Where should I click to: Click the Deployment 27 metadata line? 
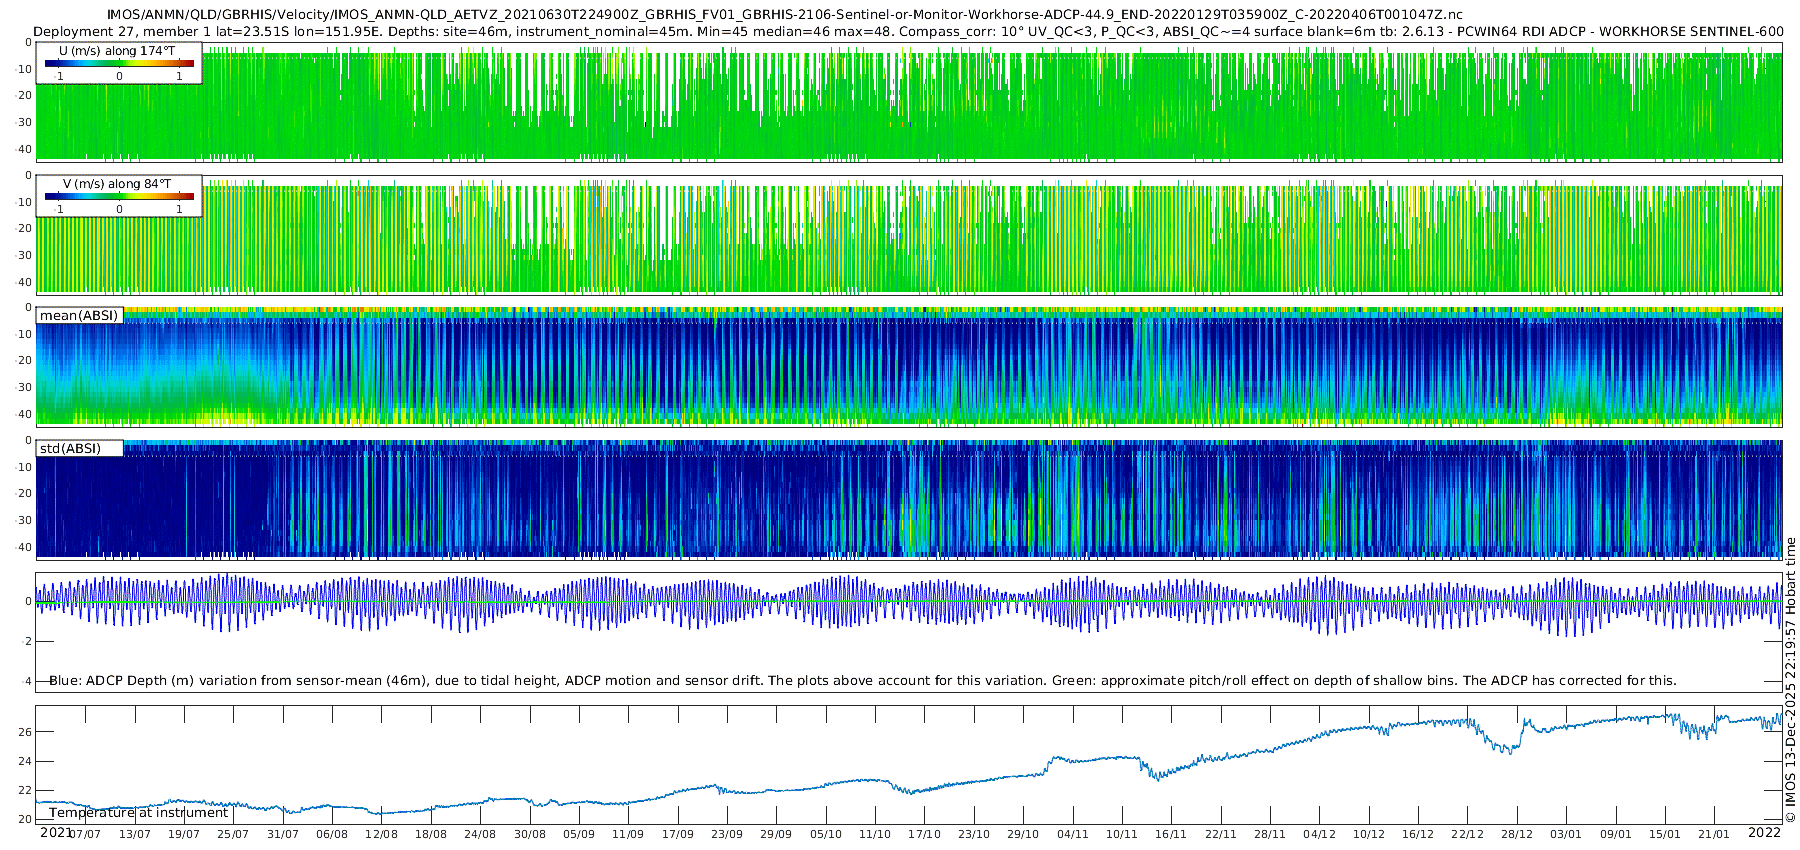coord(908,31)
